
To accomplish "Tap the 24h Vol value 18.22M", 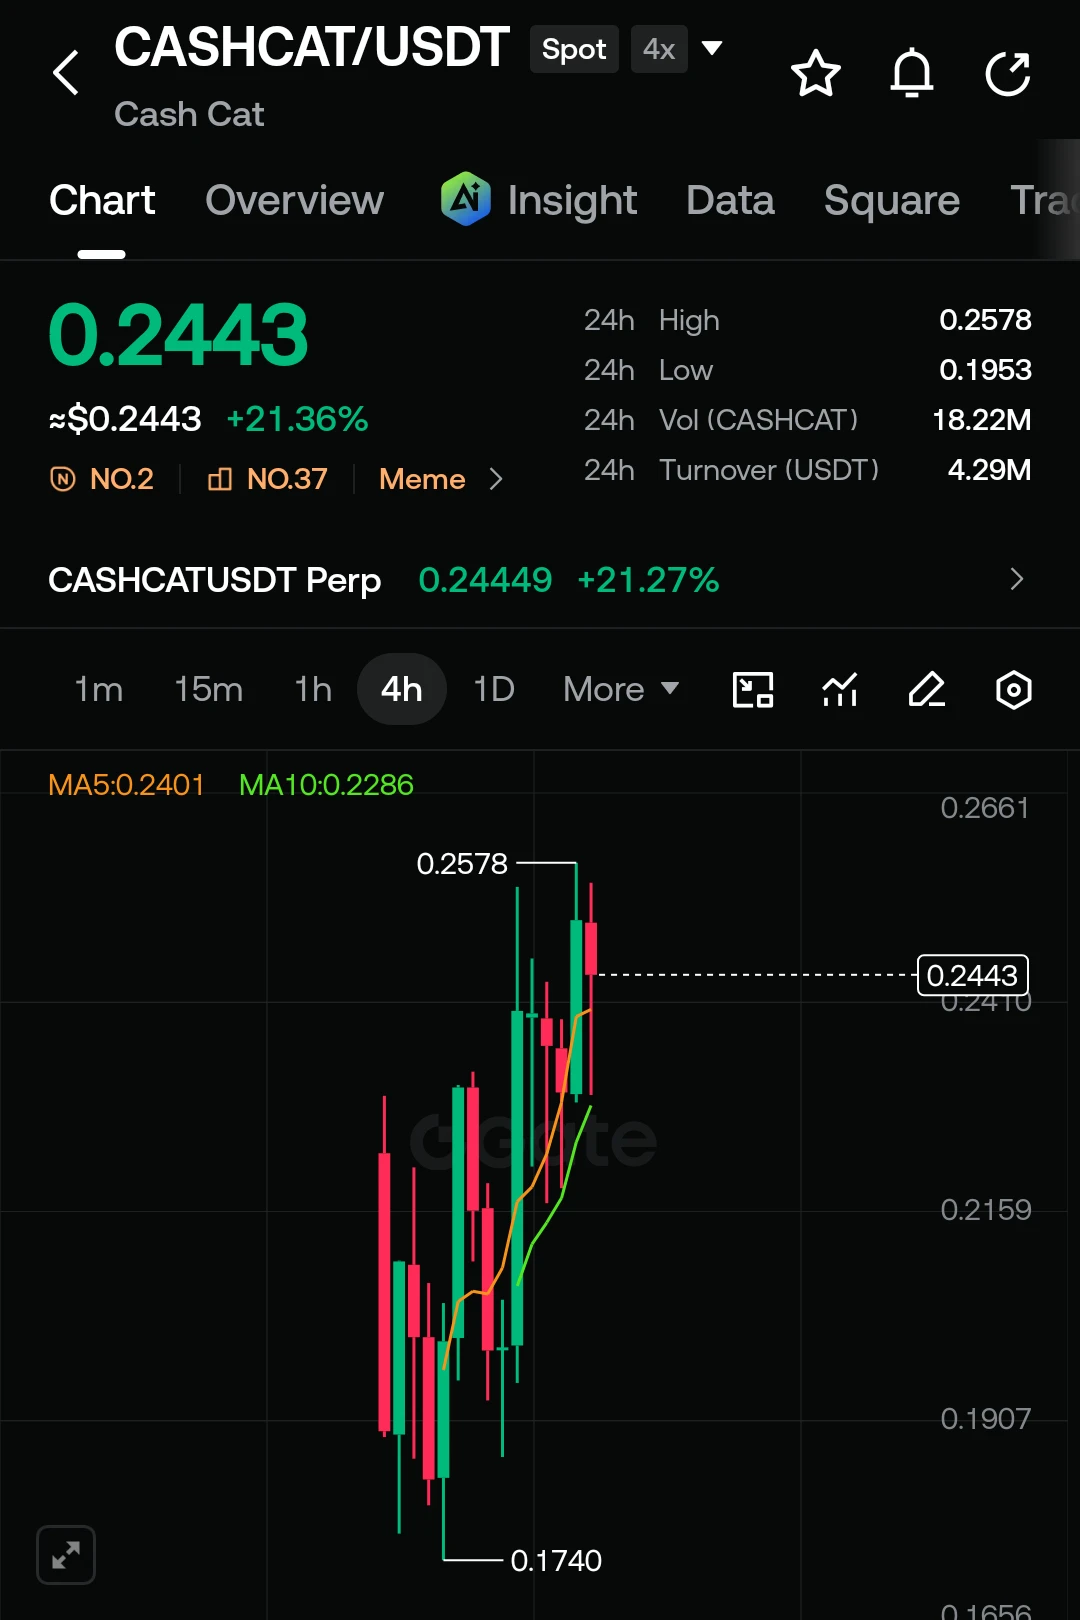I will point(981,420).
